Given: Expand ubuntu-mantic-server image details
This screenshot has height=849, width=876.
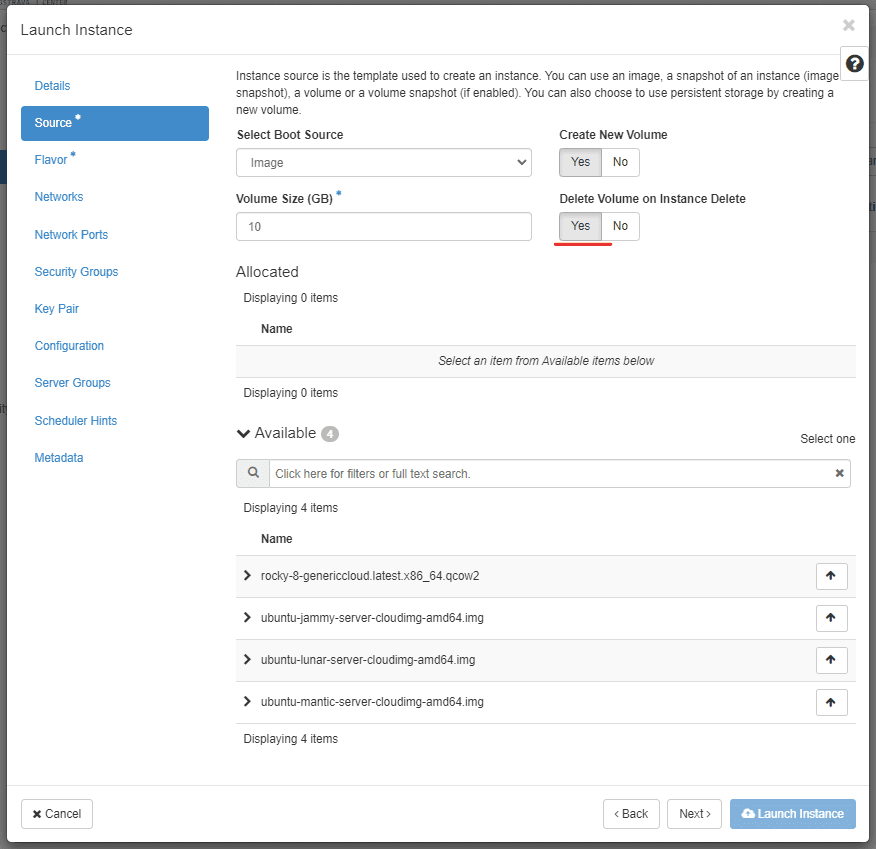Looking at the screenshot, I should 247,702.
